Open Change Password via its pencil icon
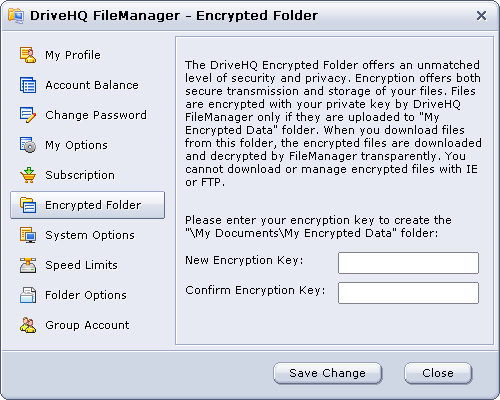 (28, 115)
